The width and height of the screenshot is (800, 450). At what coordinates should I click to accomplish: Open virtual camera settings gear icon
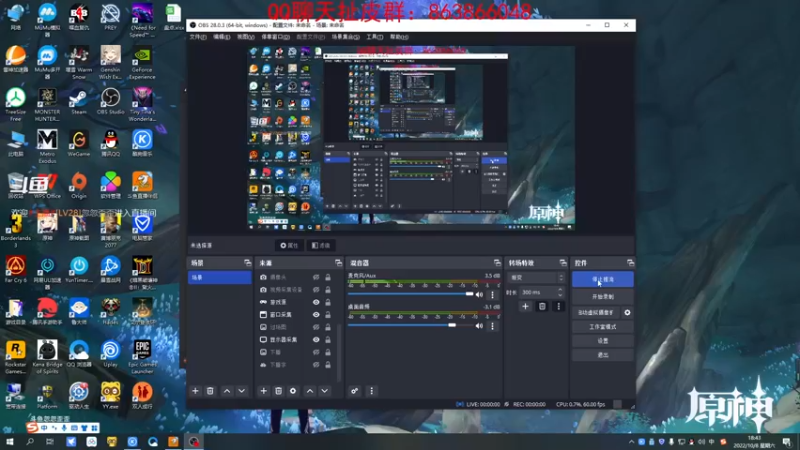627,312
